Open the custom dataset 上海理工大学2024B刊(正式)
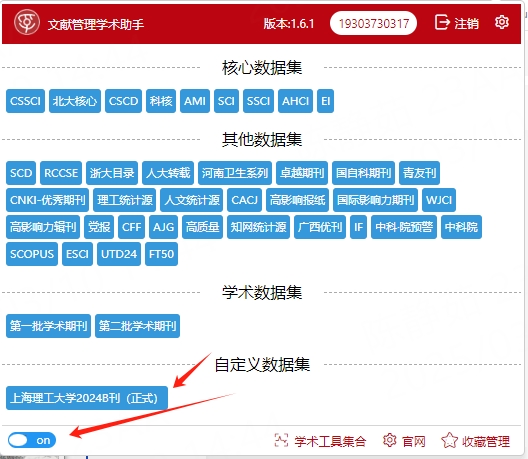528x459 pixels. 87,398
